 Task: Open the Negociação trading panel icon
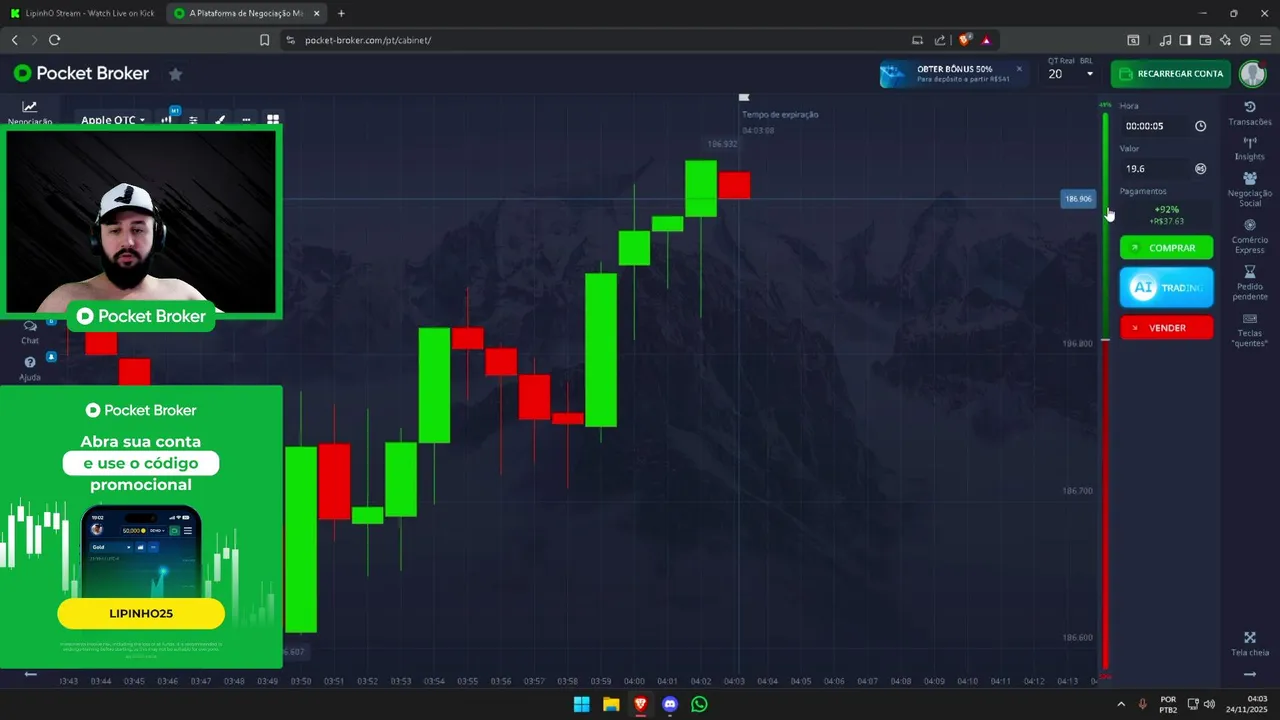(30, 109)
